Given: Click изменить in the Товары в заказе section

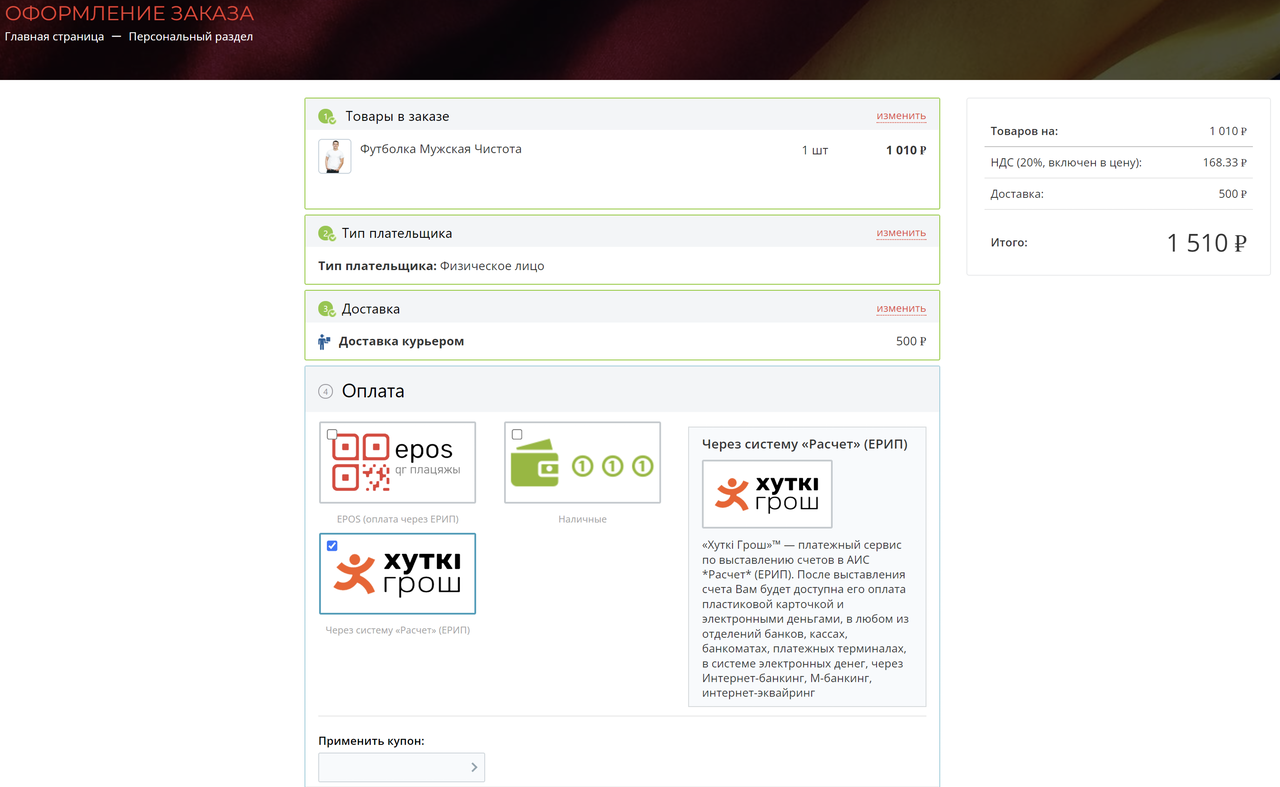Looking at the screenshot, I should click(901, 116).
